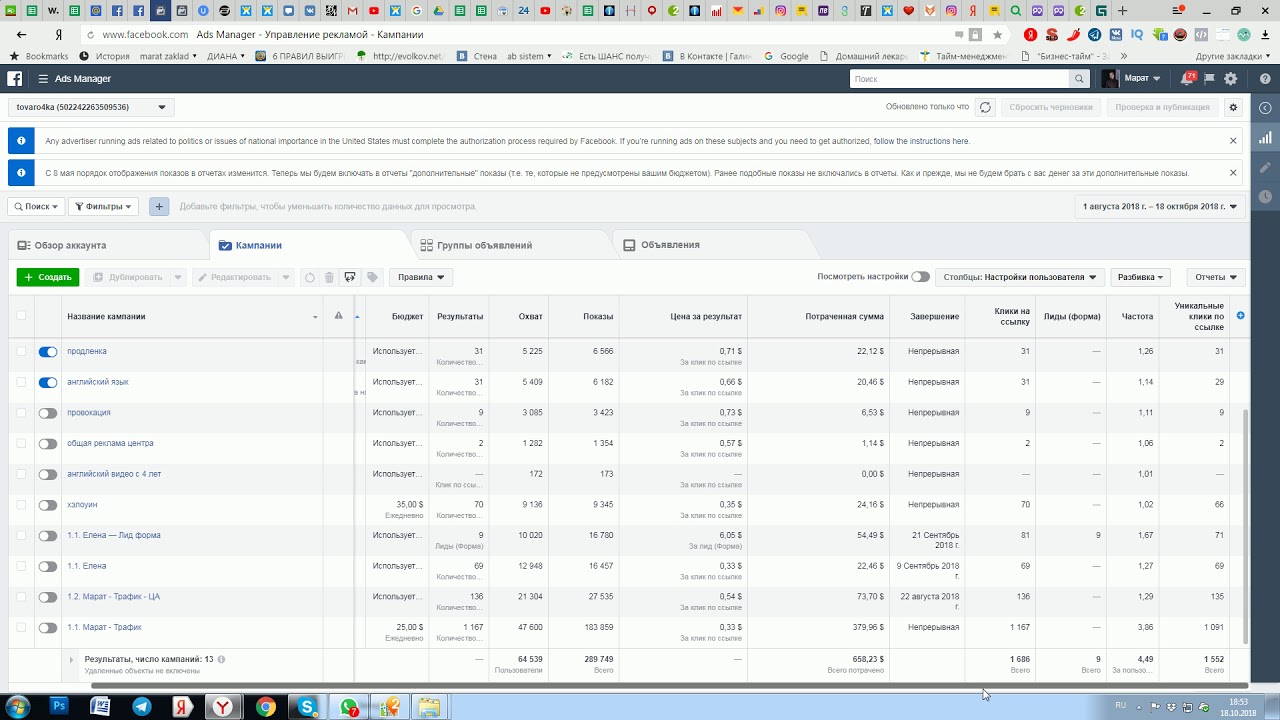Viewport: 1280px width, 720px height.
Task: Open the charts panel in right sidebar
Action: (x=1265, y=138)
